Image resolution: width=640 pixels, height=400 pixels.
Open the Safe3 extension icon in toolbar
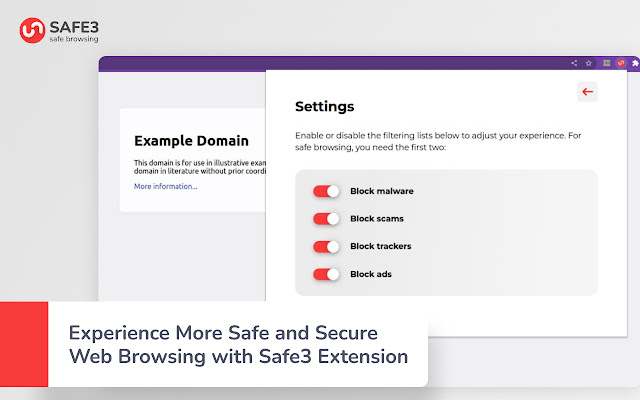pos(621,63)
